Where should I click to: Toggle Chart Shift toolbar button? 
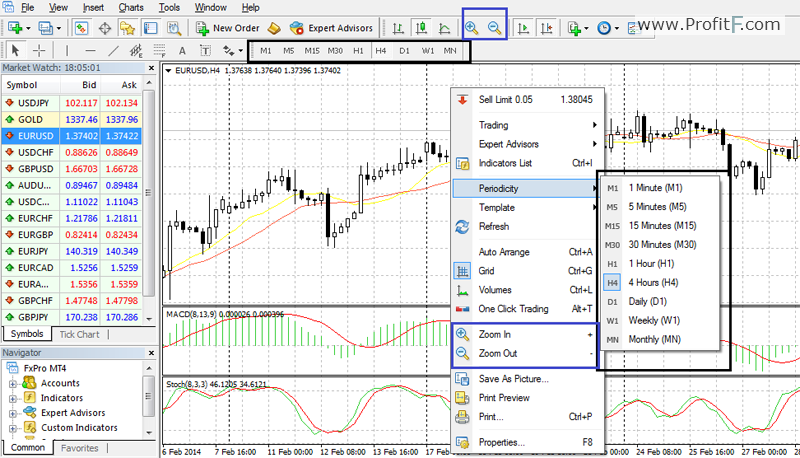click(546, 28)
